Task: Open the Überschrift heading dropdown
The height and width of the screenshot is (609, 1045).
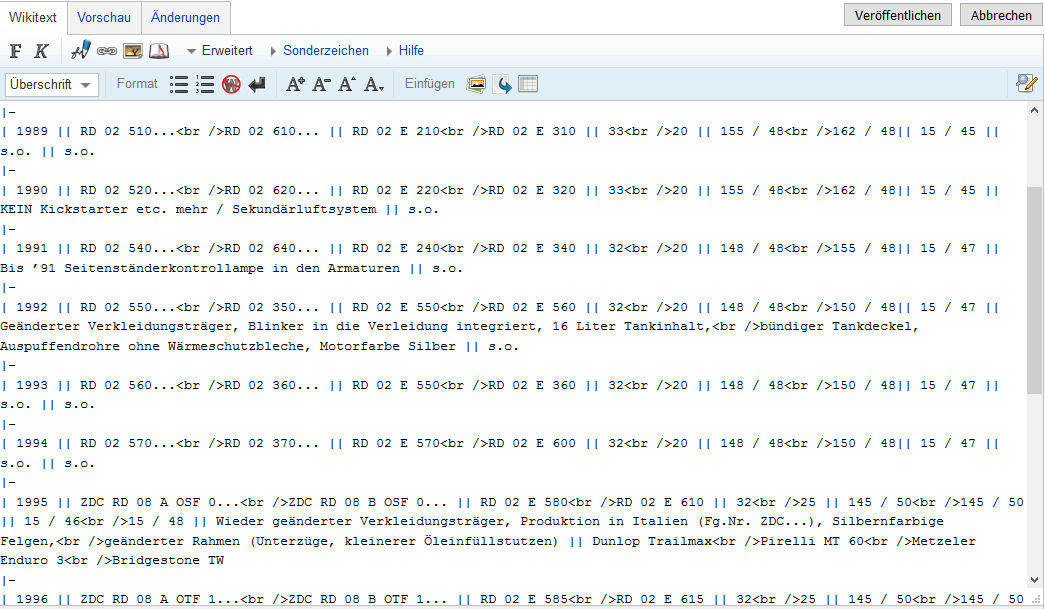Action: coord(51,85)
